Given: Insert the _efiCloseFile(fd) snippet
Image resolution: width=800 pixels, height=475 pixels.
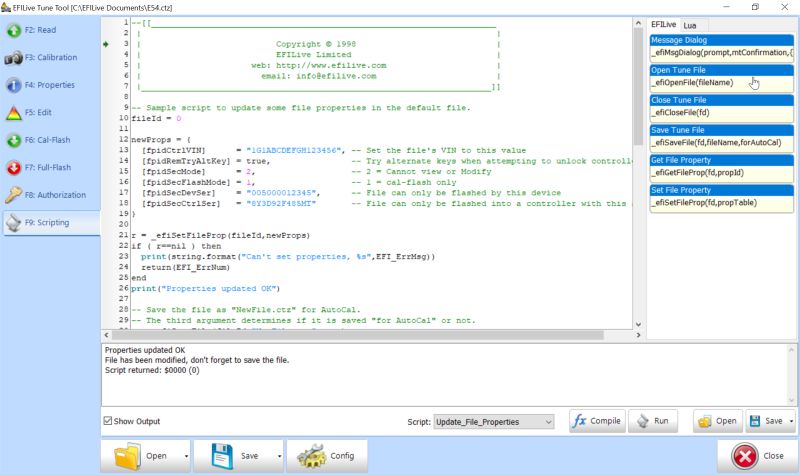Looking at the screenshot, I should coord(721,113).
